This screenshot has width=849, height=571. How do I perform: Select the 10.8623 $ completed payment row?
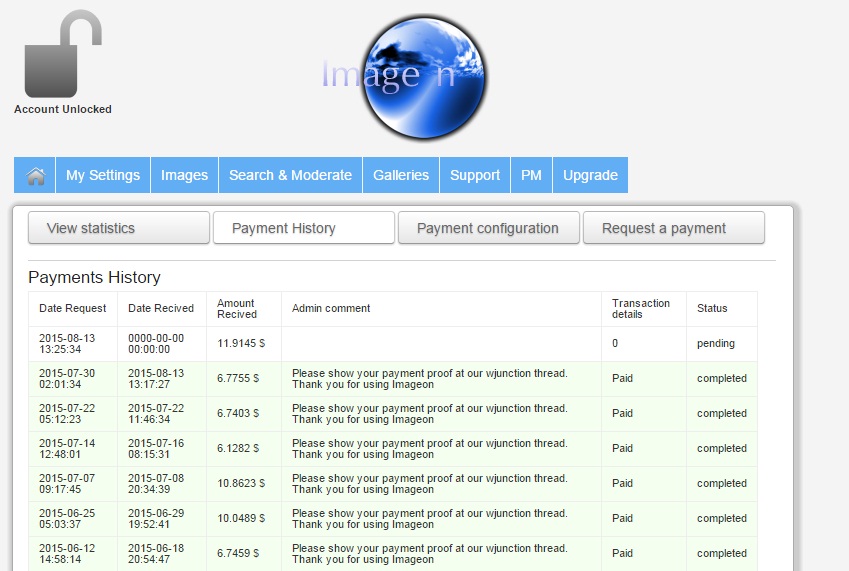pyautogui.click(x=393, y=484)
